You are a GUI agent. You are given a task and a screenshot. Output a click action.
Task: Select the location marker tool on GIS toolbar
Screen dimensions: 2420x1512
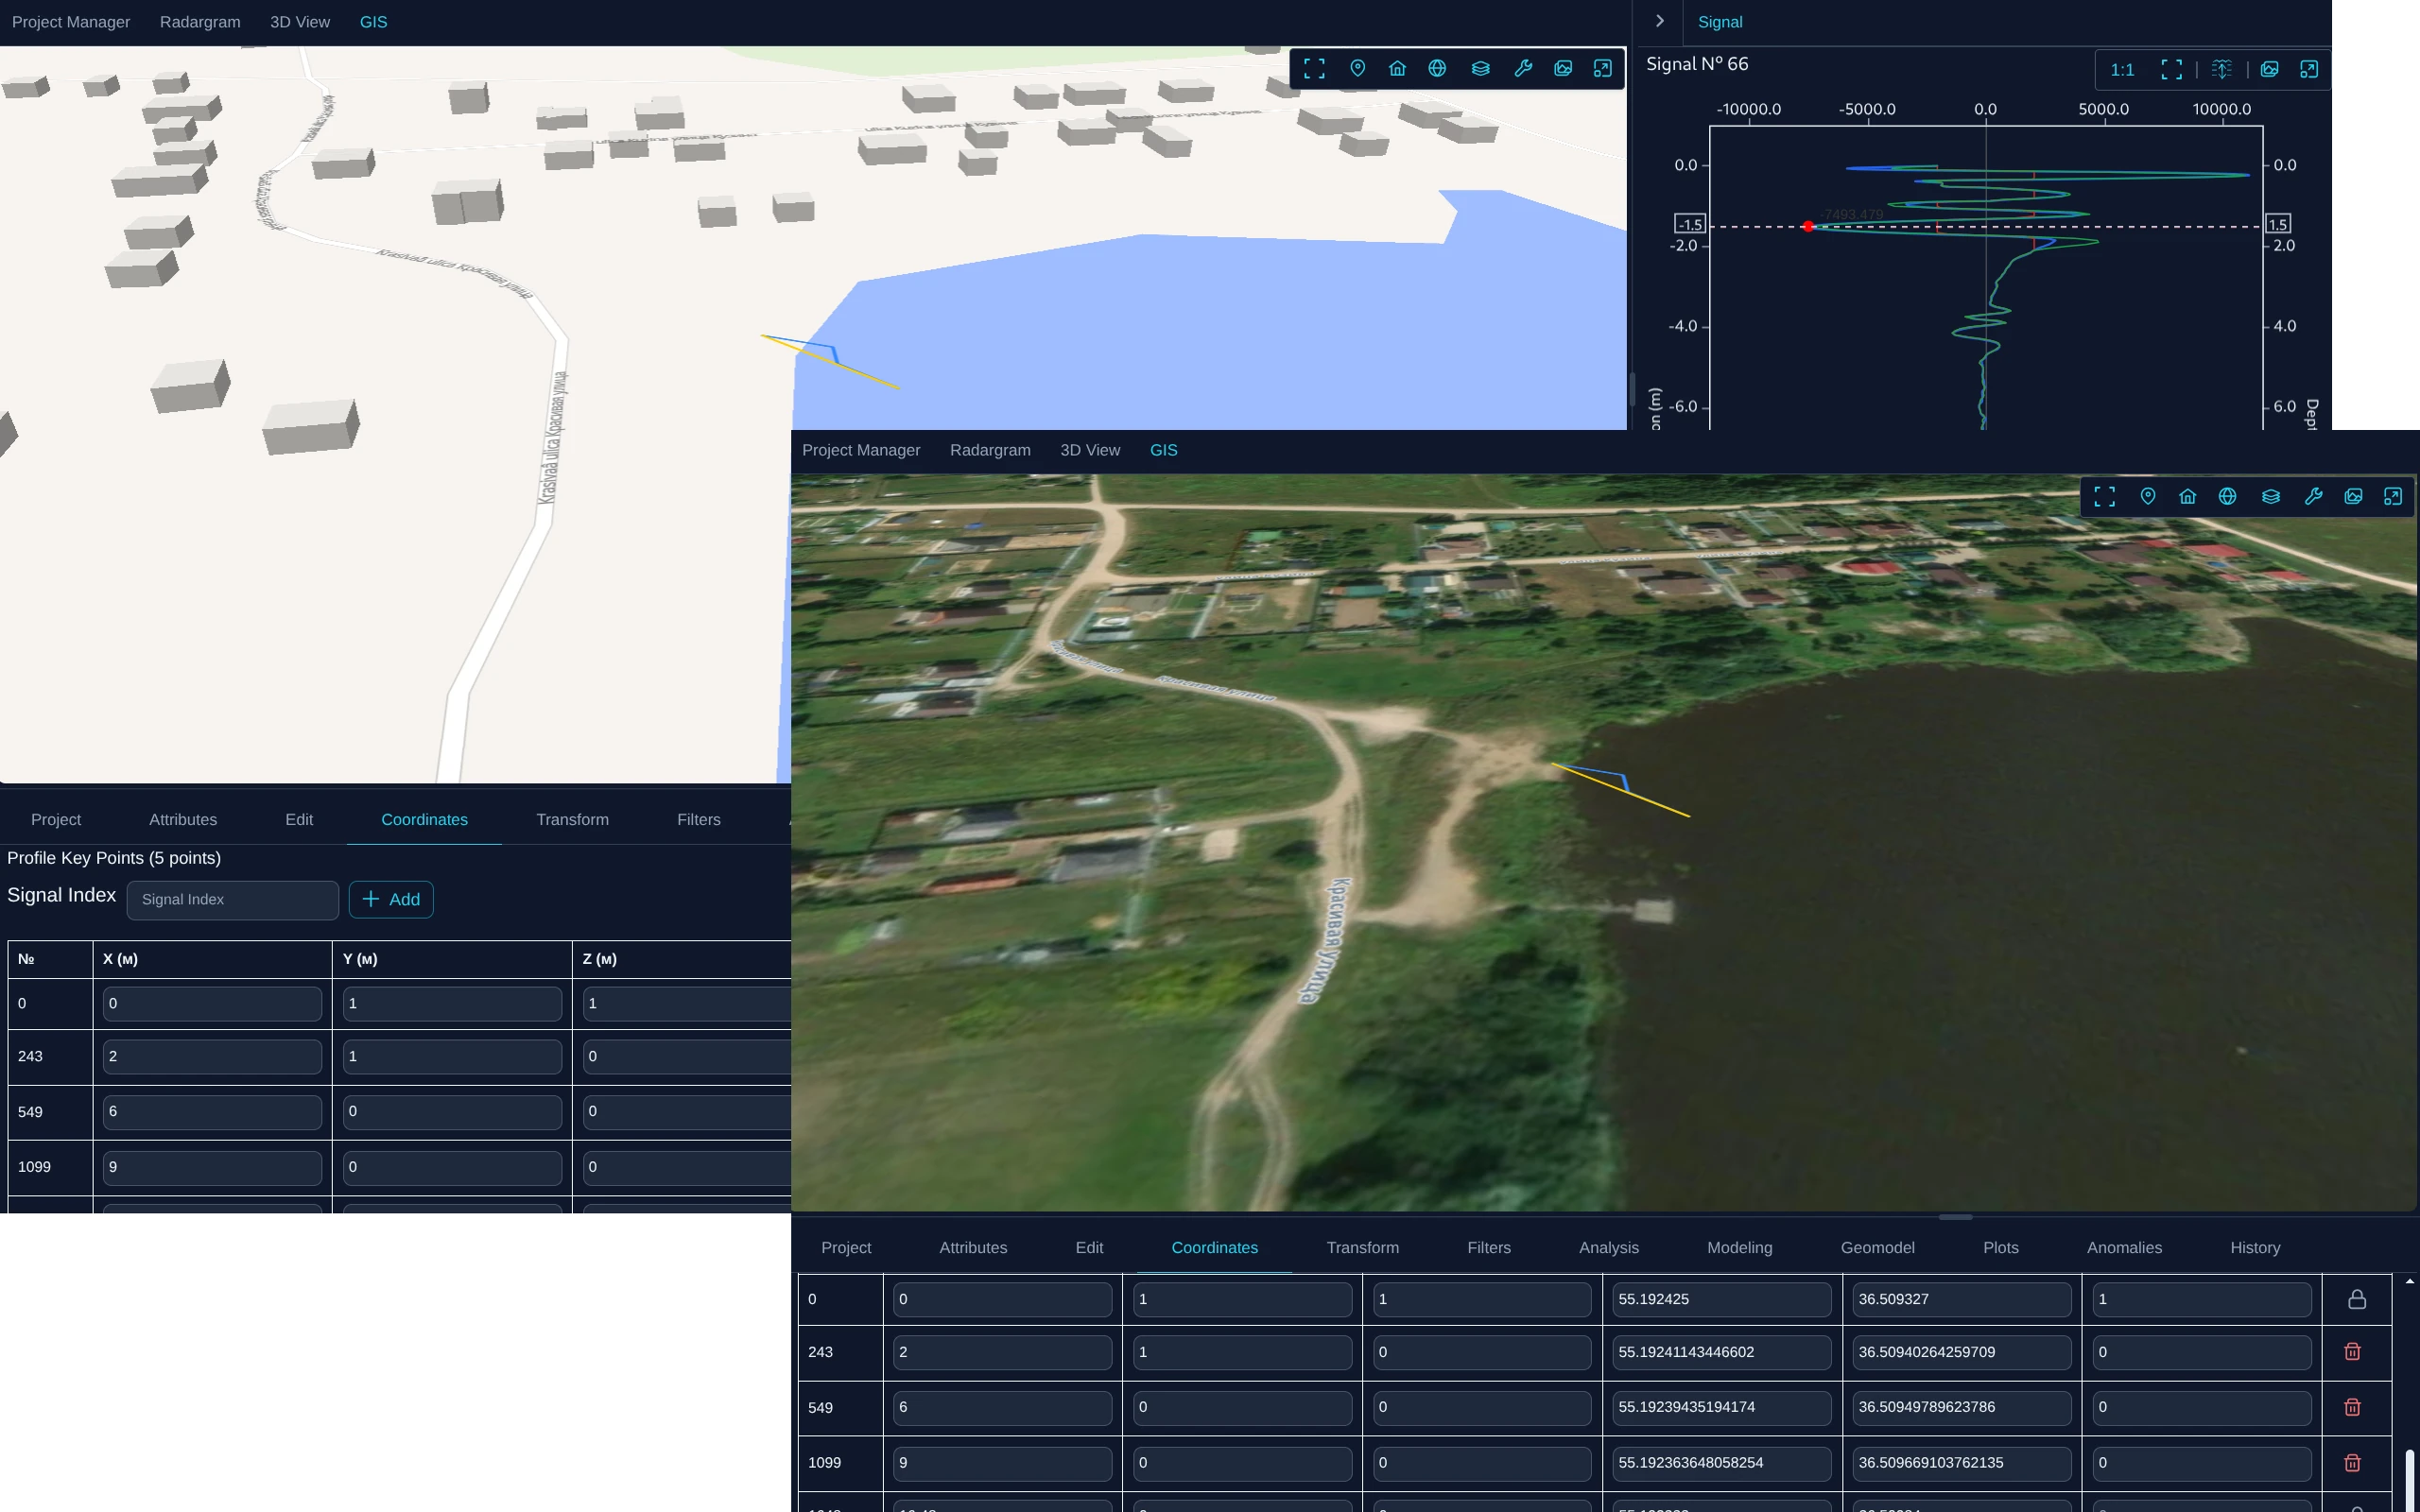pos(1358,68)
